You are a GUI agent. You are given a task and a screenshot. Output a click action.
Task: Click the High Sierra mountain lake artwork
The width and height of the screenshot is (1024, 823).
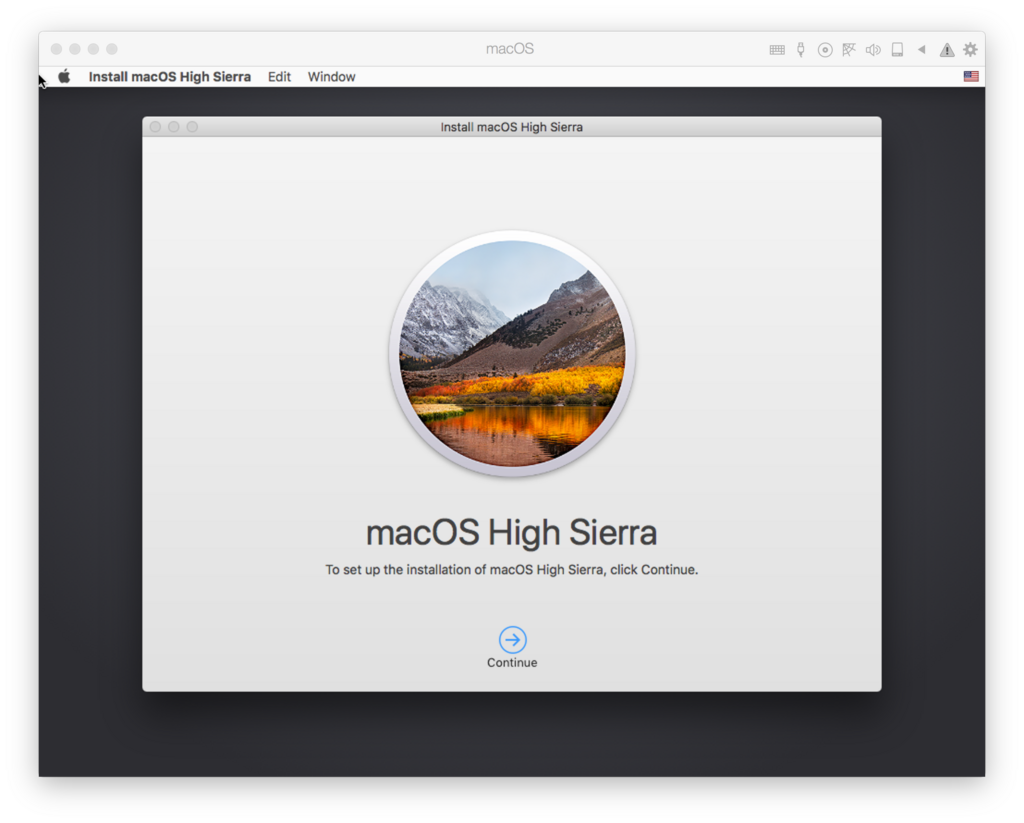[x=512, y=353]
